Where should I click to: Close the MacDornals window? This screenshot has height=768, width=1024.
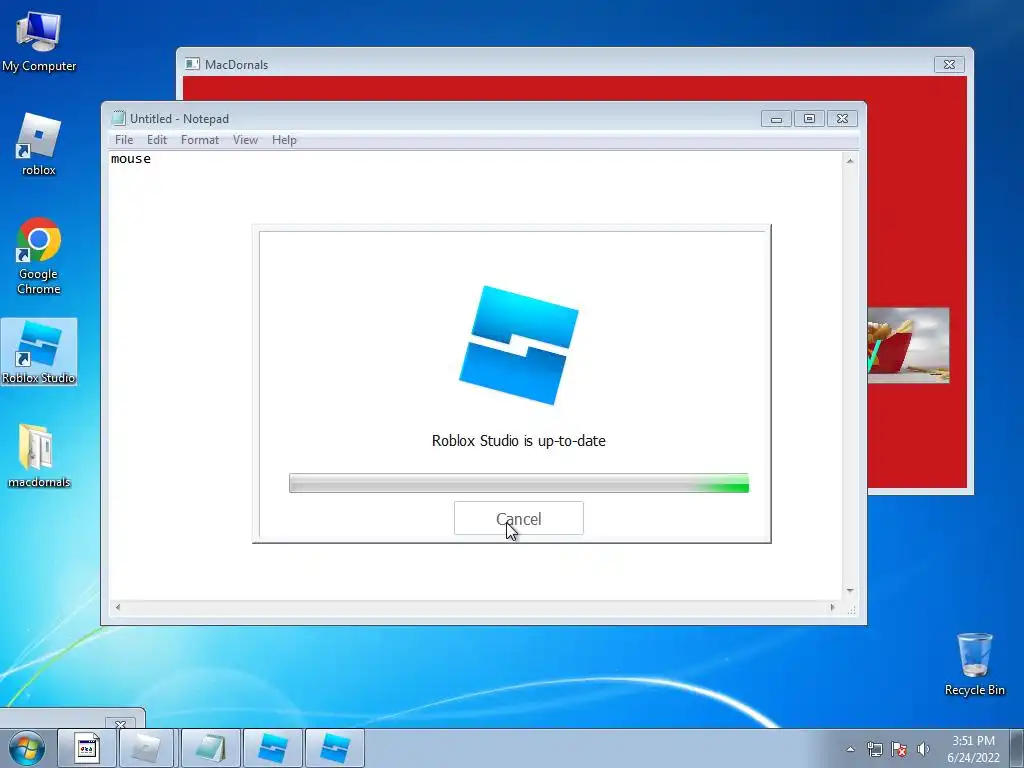click(x=950, y=64)
